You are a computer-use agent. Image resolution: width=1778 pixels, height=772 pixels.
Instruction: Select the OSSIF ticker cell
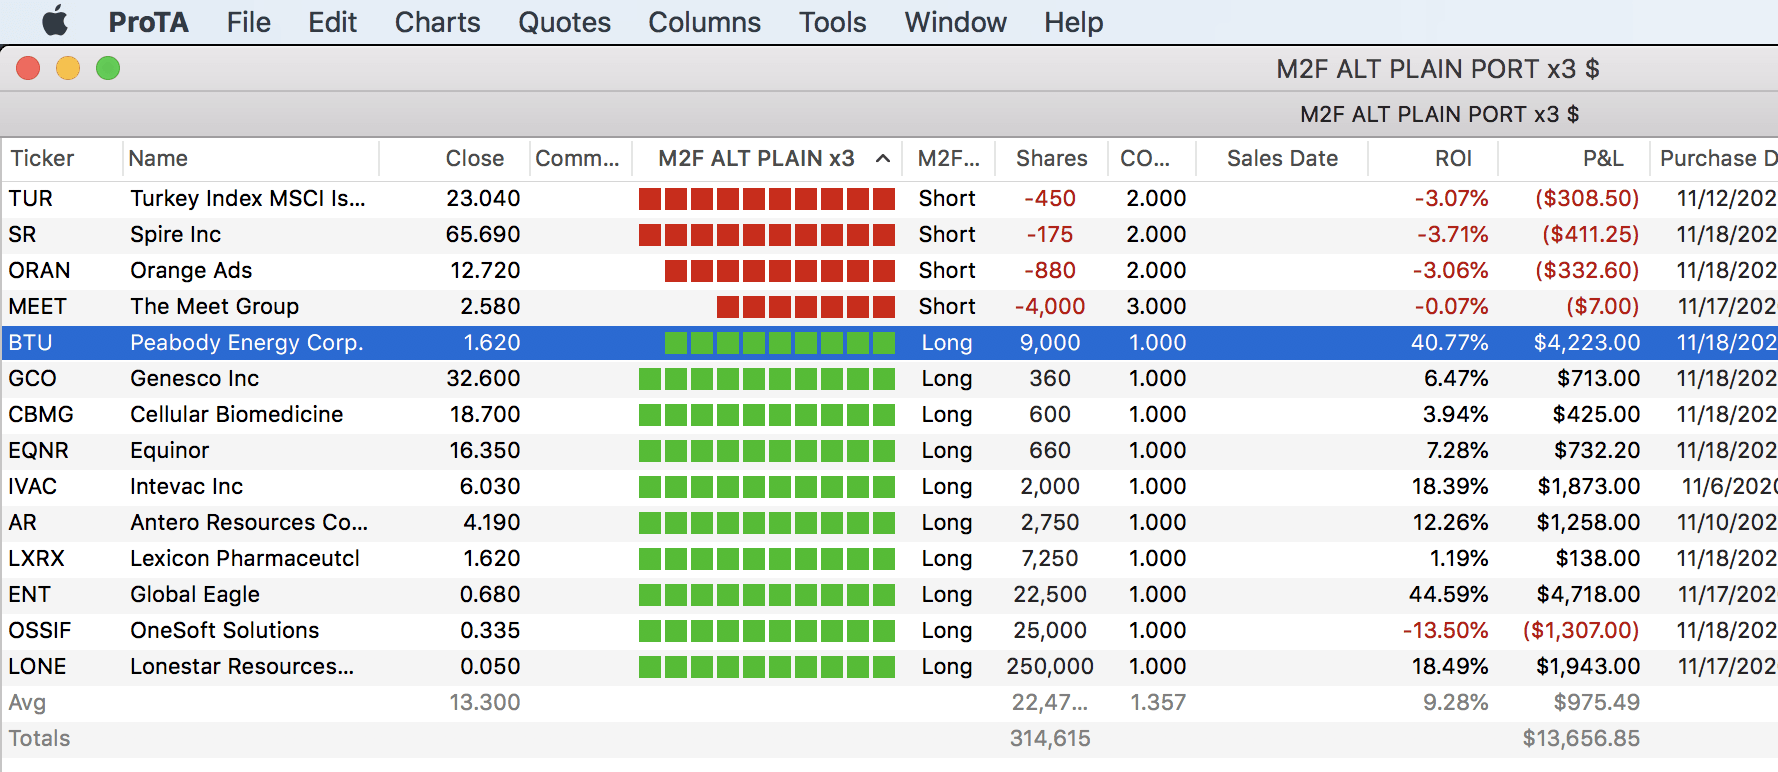pos(39,630)
